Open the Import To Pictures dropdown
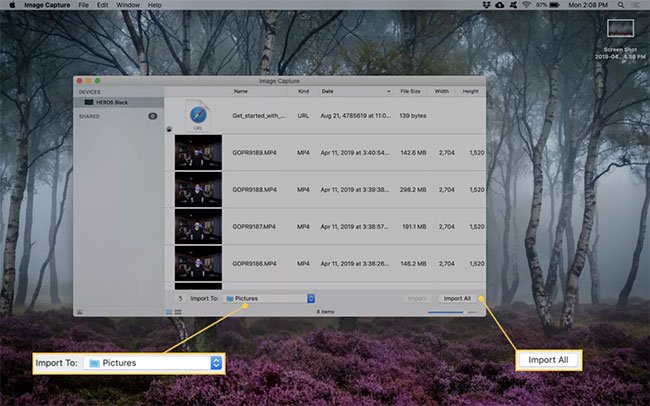The width and height of the screenshot is (650, 406). (x=269, y=298)
